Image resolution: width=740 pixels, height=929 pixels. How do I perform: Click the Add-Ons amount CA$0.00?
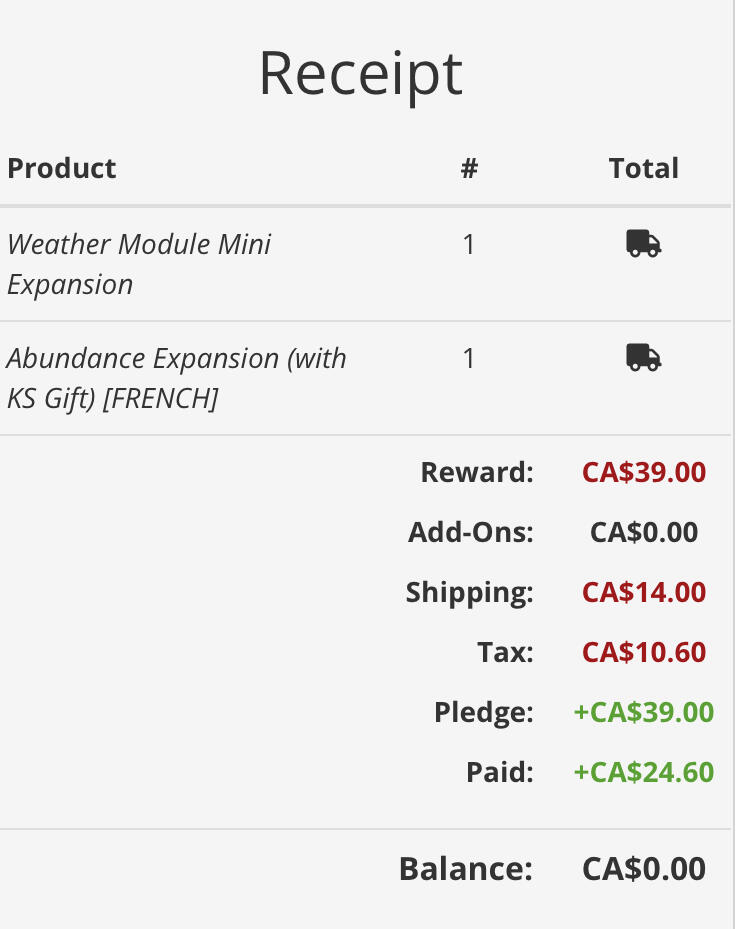click(644, 532)
